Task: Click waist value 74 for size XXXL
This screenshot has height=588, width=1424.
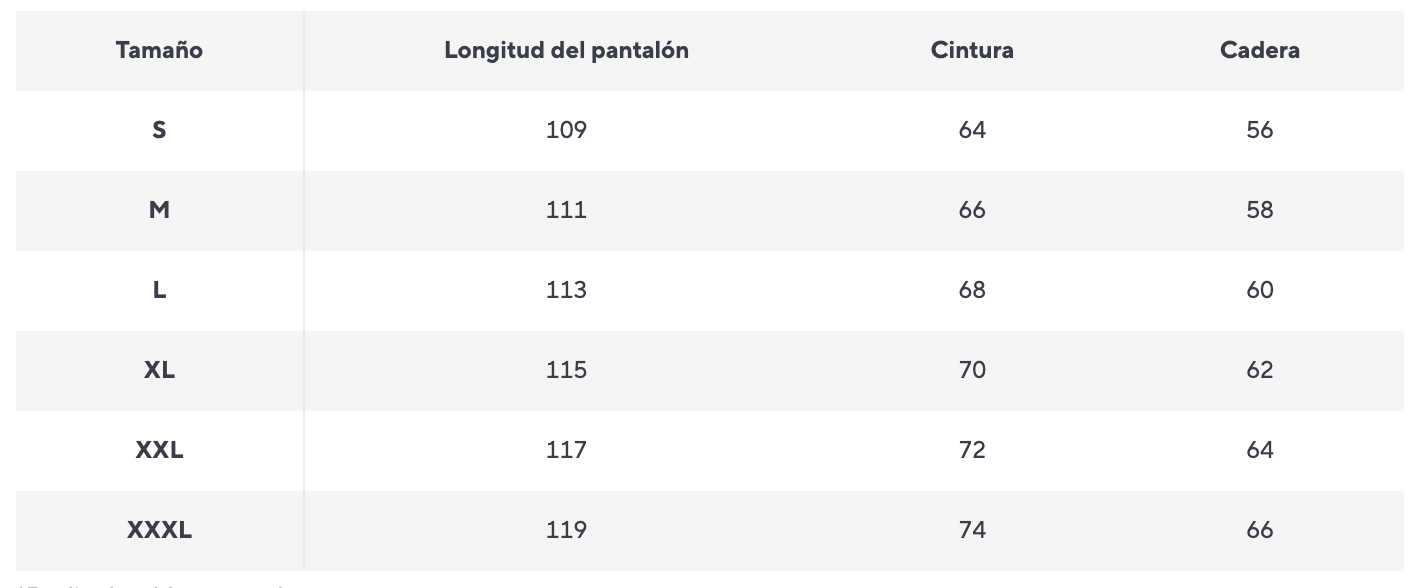Action: (x=972, y=530)
